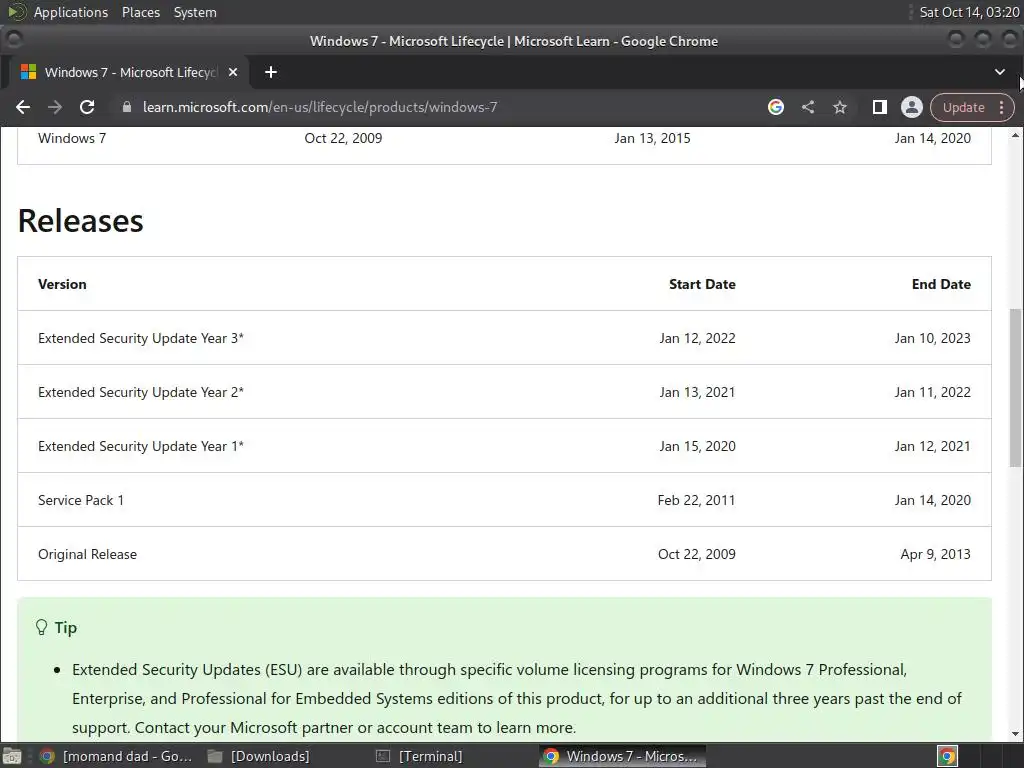The image size is (1024, 768).
Task: Switch to momand dad Chrome taskbar window
Action: point(116,756)
